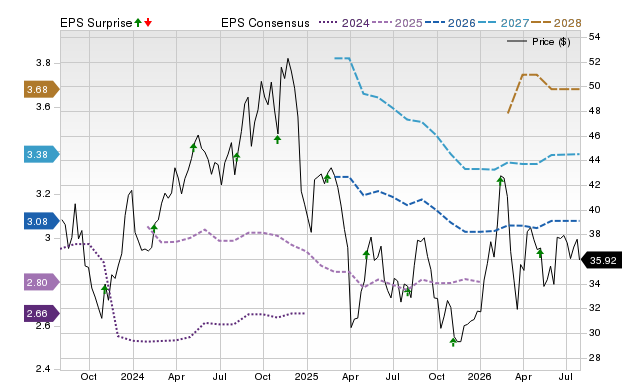The height and width of the screenshot is (382, 640).
Task: Select the green surprise arrow near August 2024
Action: [237, 157]
